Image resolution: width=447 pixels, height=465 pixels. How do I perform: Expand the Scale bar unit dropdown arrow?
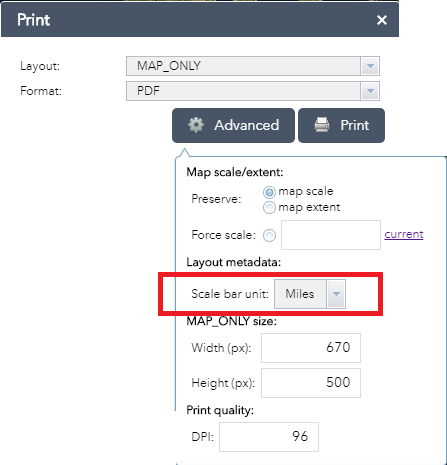click(336, 294)
